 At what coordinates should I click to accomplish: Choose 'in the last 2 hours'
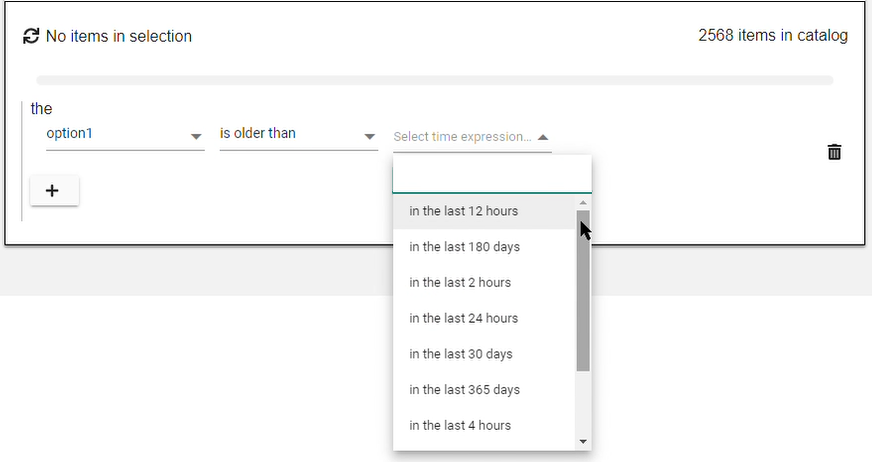(460, 283)
